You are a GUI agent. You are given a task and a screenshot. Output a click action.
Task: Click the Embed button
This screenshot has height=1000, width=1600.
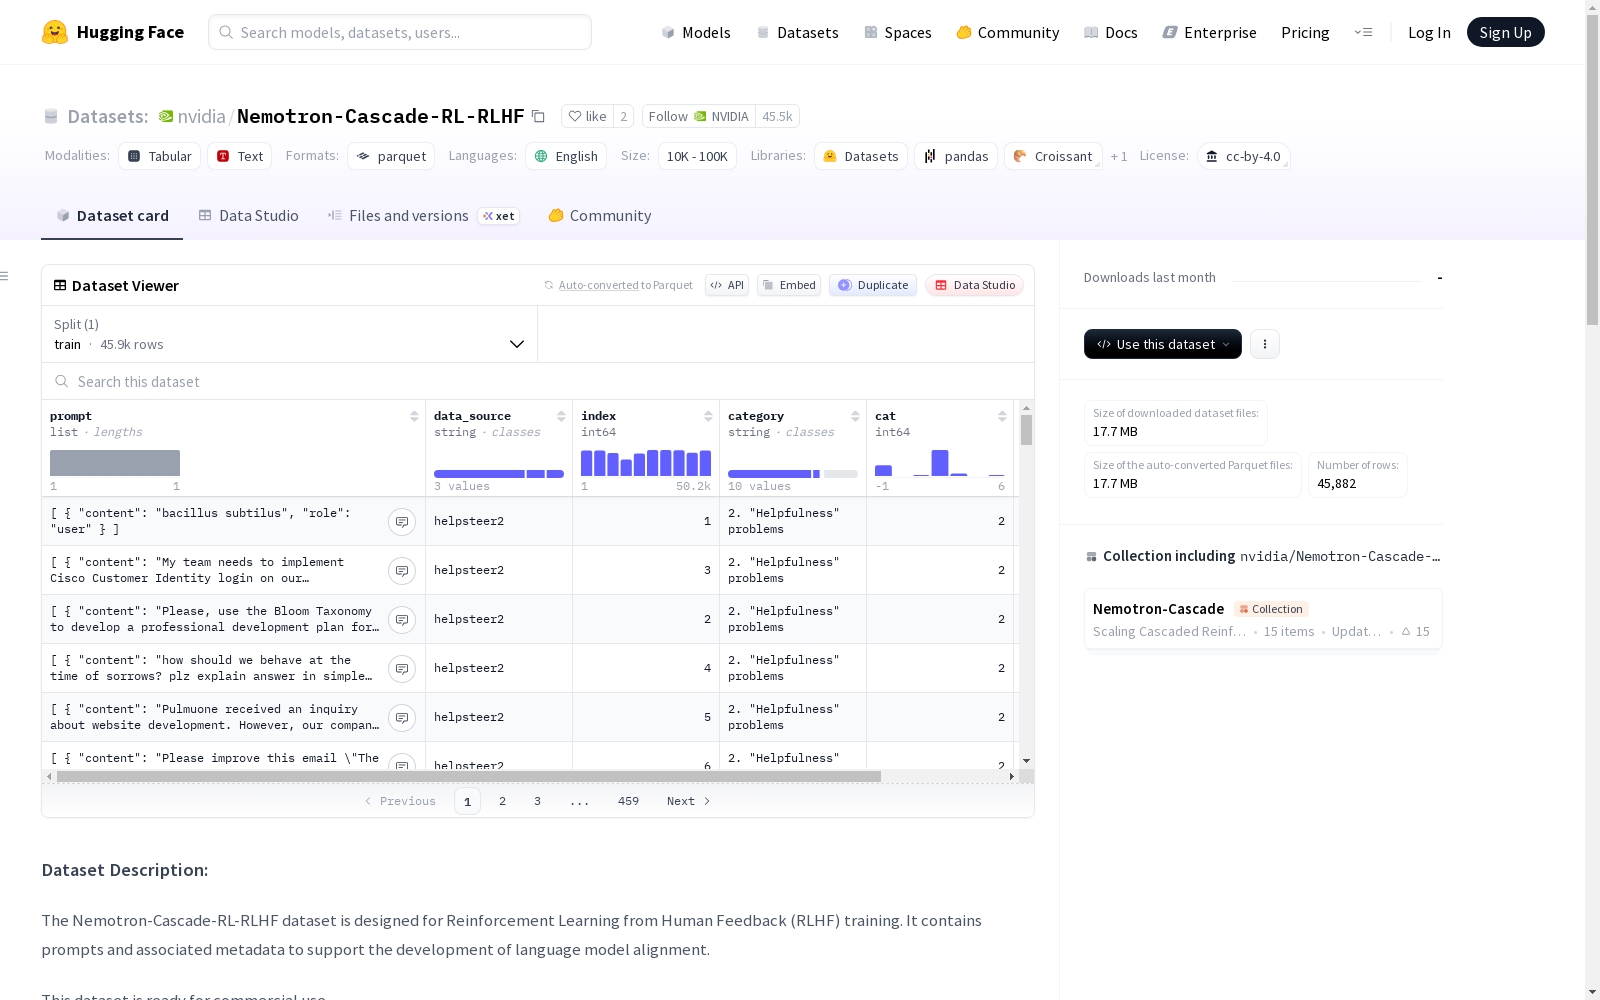[789, 285]
